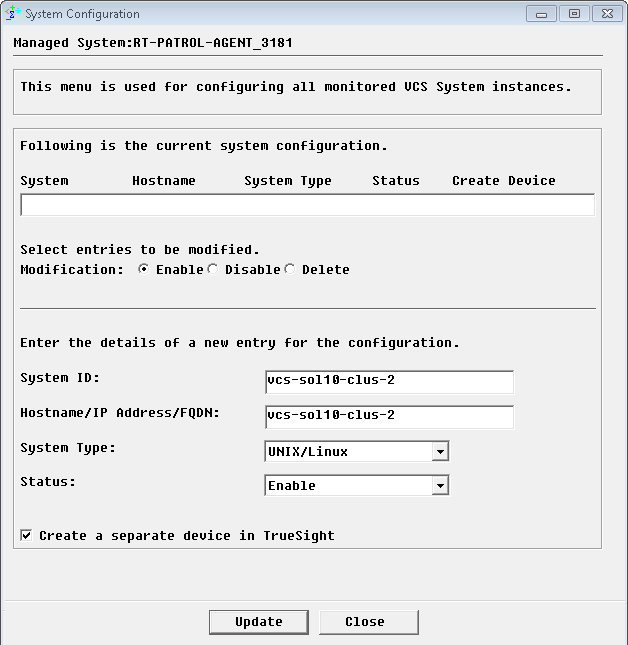
Task: Click the 'System Type' column header text
Action: point(288,181)
